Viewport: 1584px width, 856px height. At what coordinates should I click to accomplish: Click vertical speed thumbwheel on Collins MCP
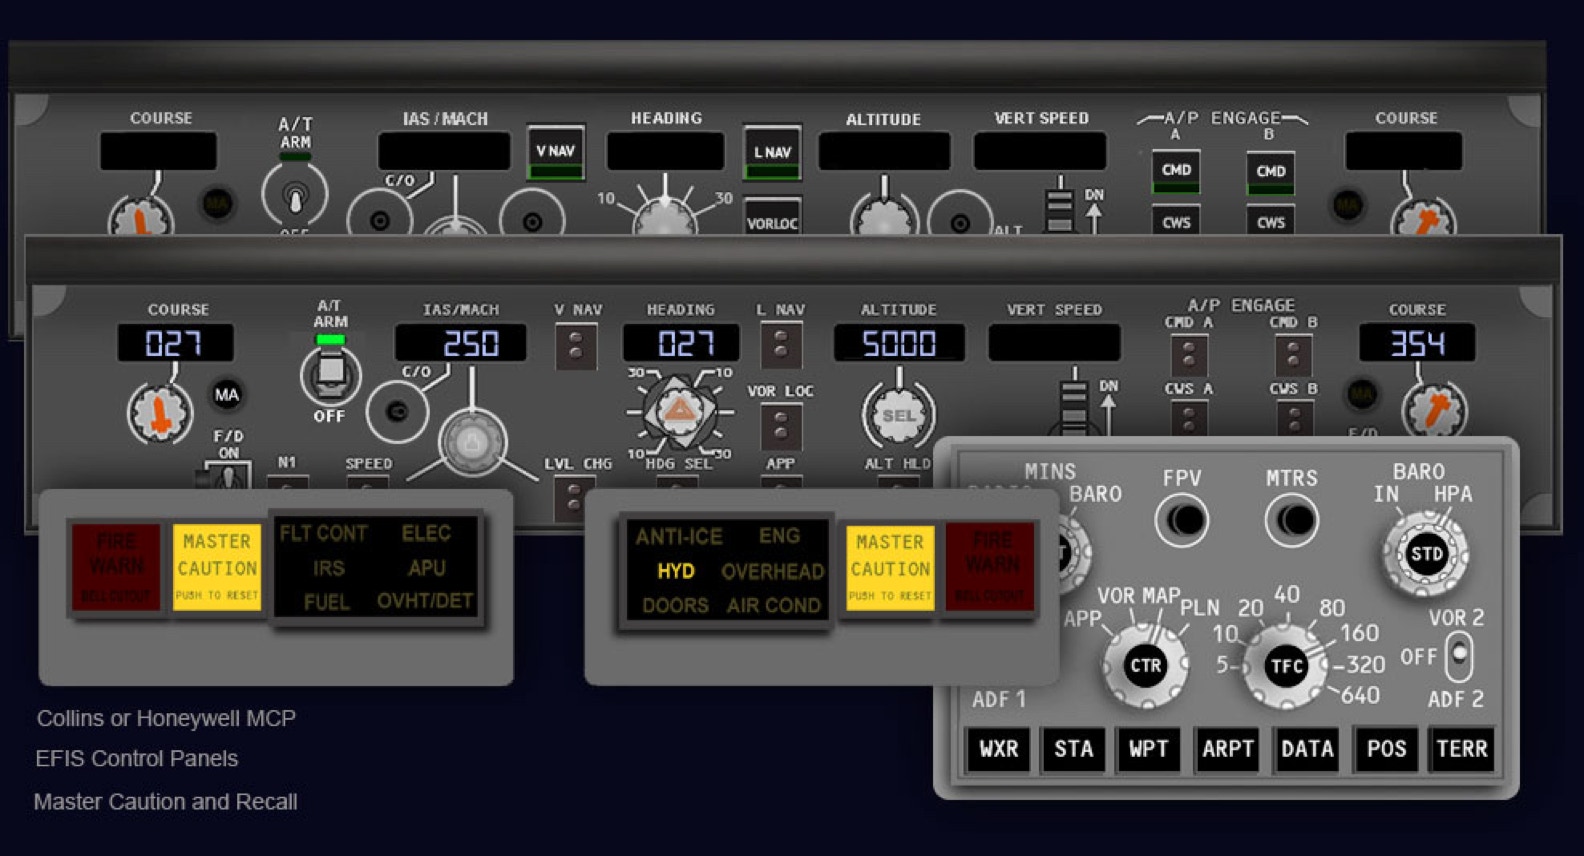click(1059, 209)
